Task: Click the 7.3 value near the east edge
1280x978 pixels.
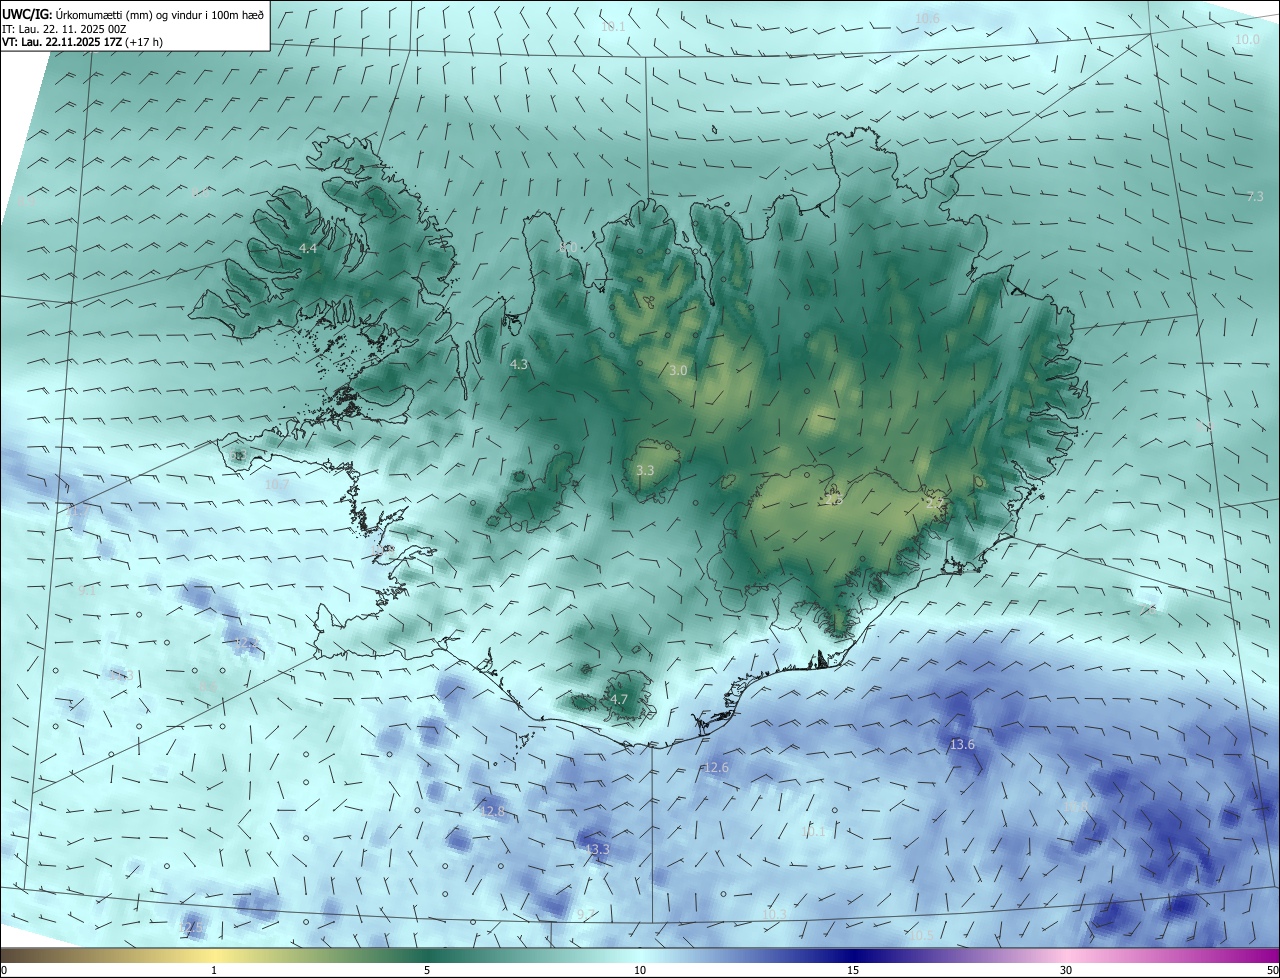Action: [x=1255, y=197]
